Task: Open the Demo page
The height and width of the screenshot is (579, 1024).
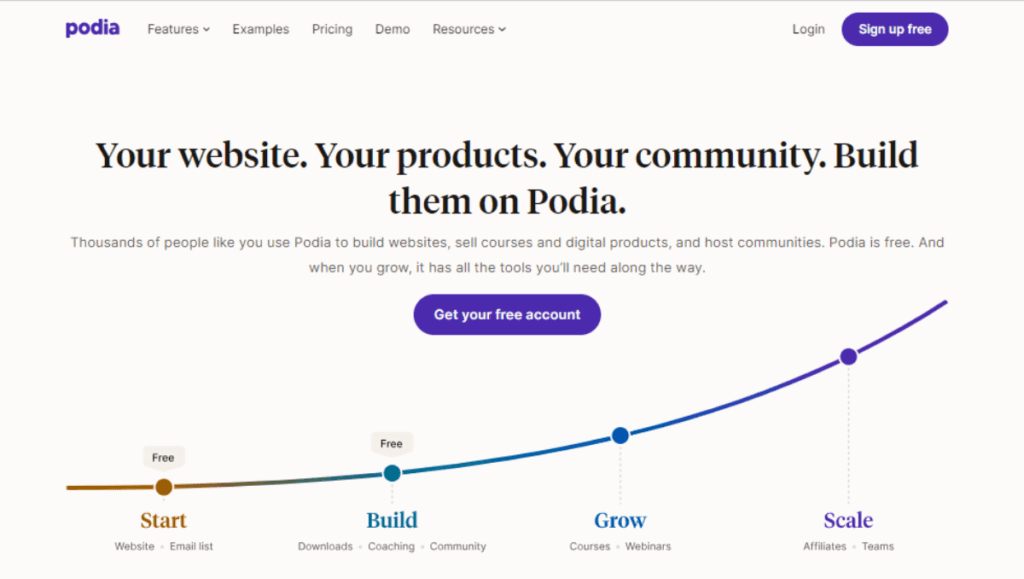Action: click(392, 29)
